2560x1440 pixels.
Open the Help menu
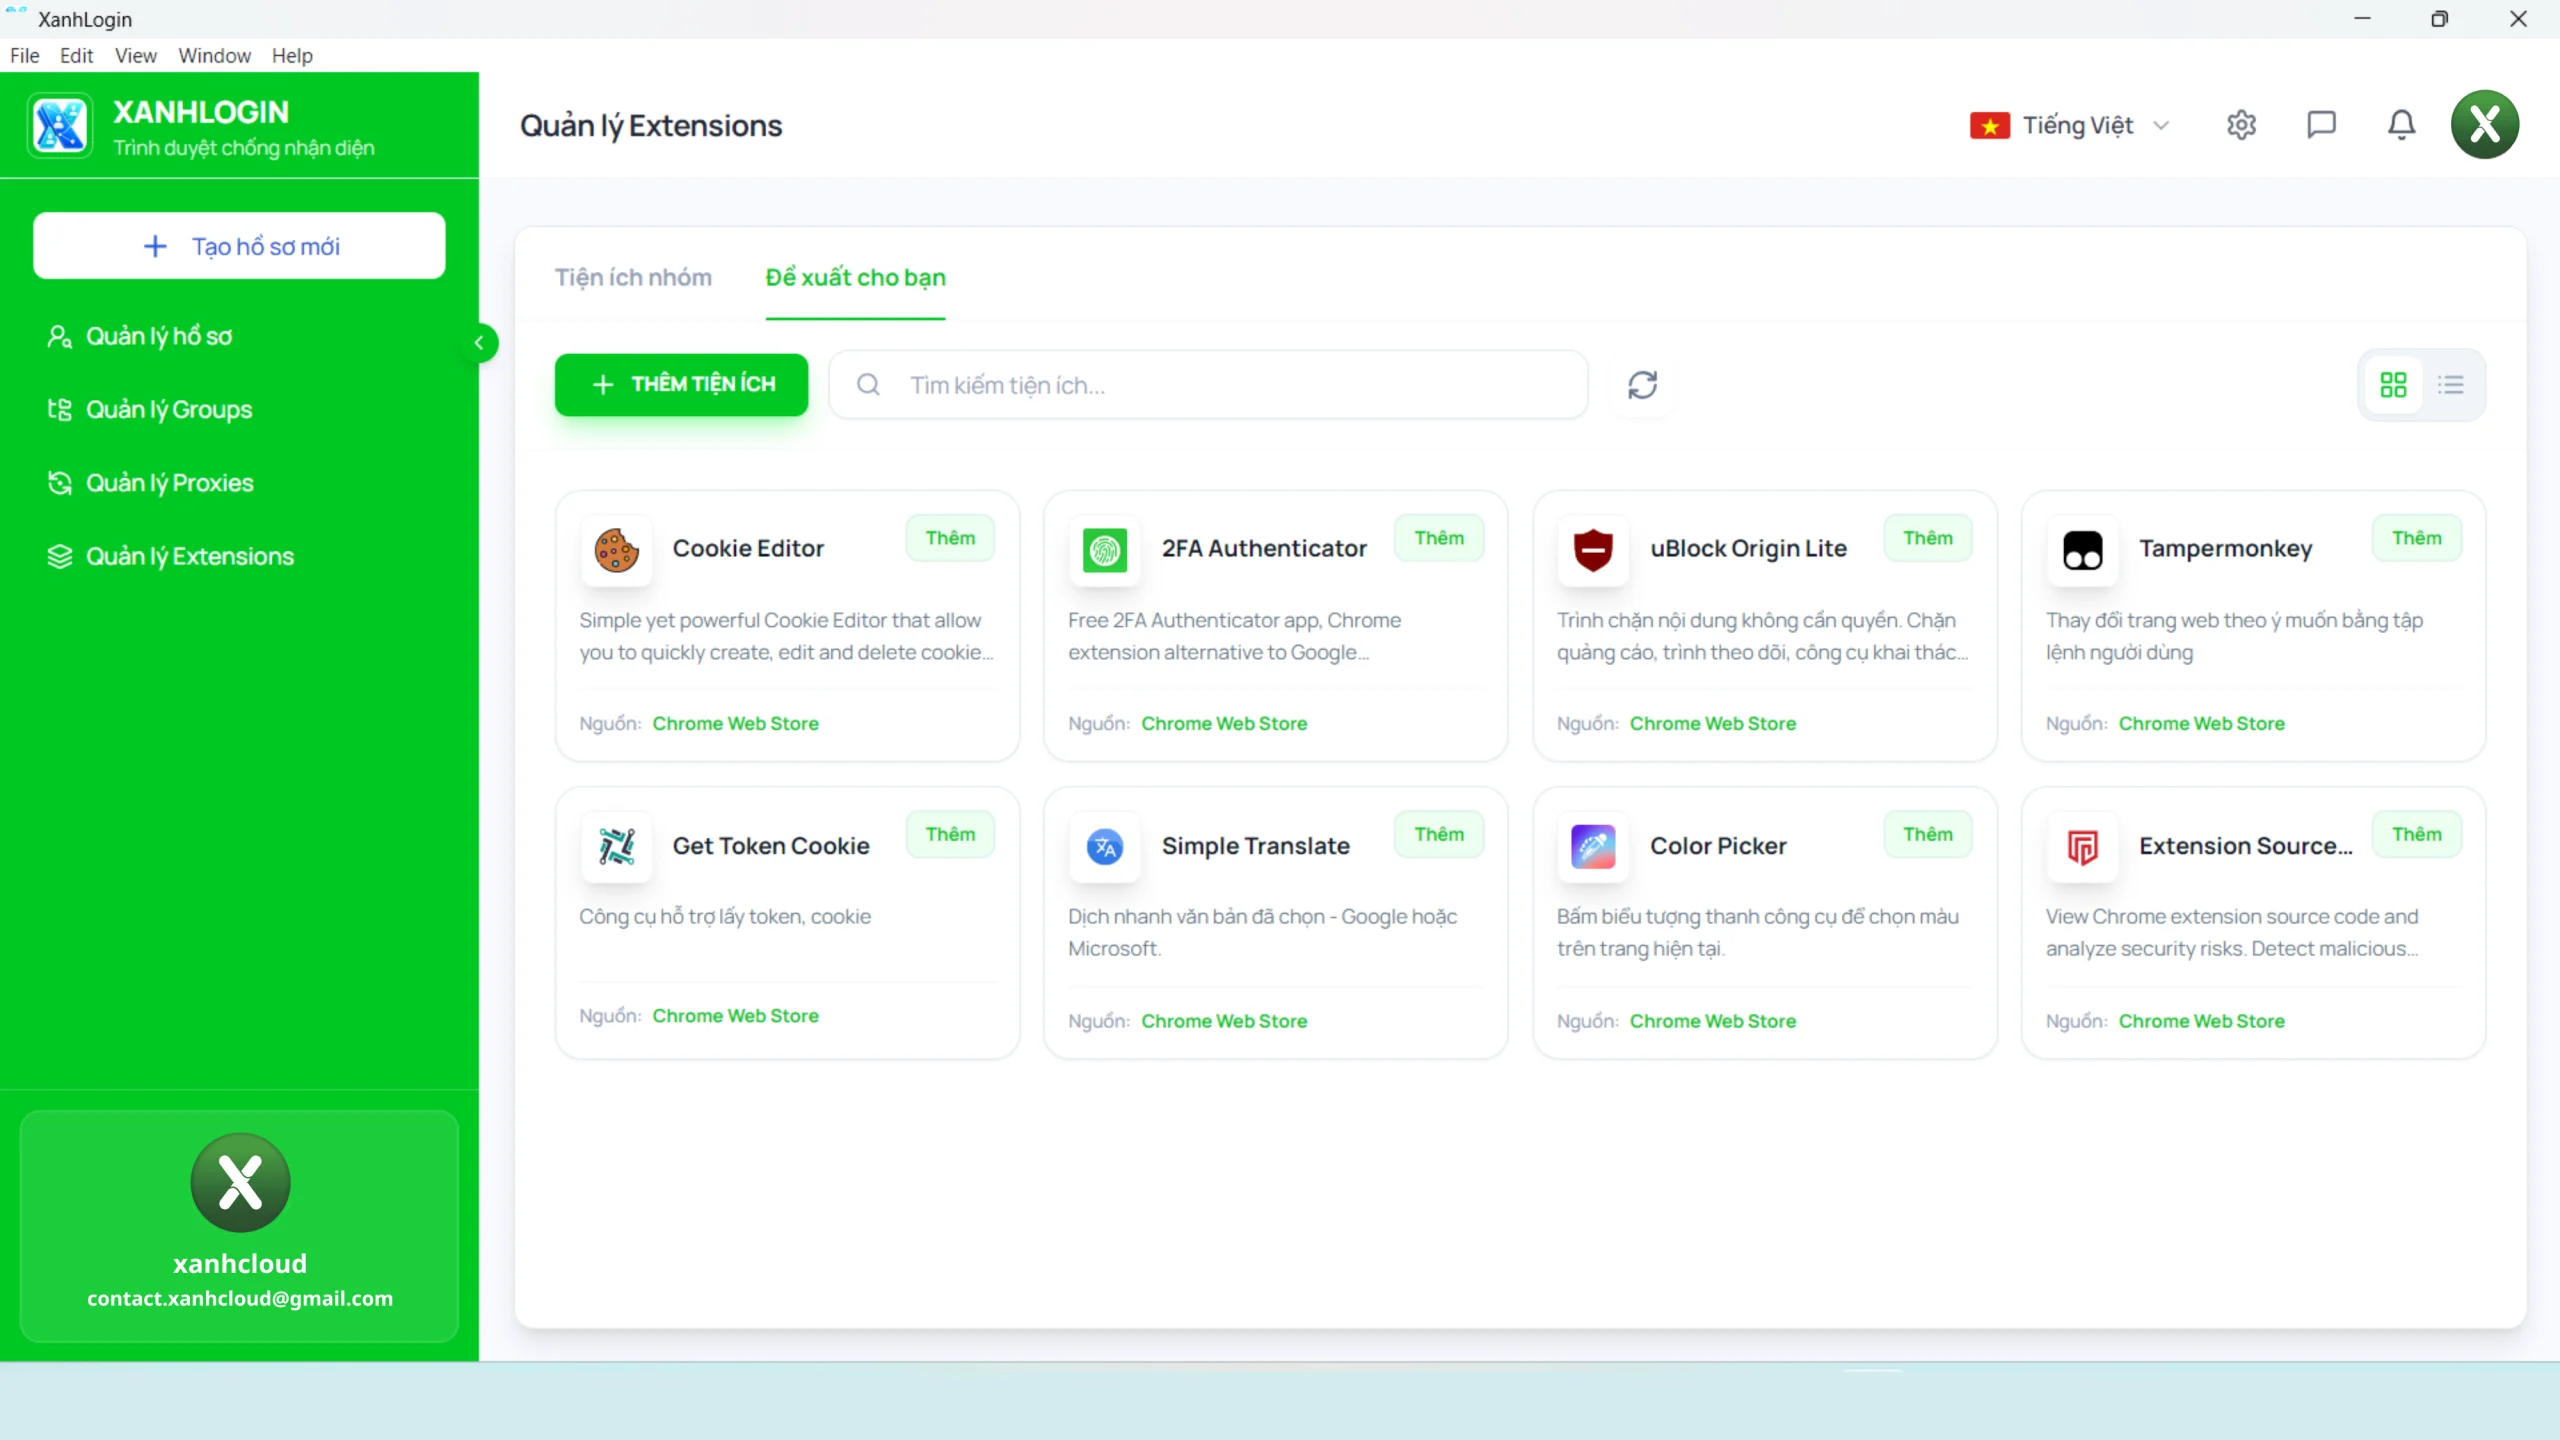(x=292, y=55)
